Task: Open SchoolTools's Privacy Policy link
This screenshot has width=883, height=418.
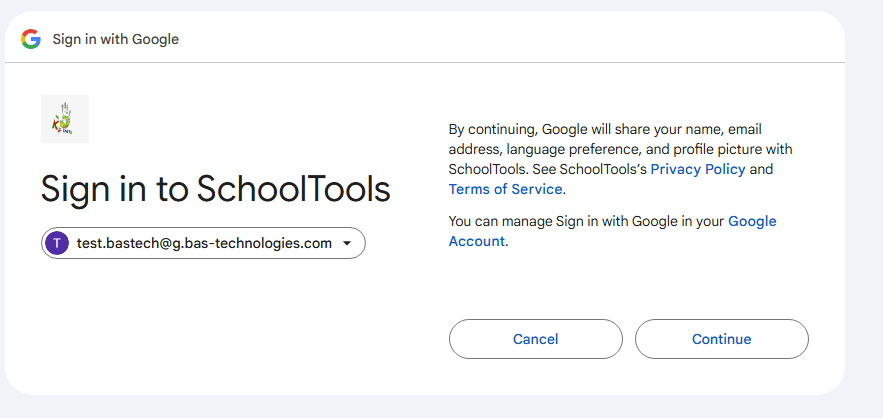Action: point(697,169)
